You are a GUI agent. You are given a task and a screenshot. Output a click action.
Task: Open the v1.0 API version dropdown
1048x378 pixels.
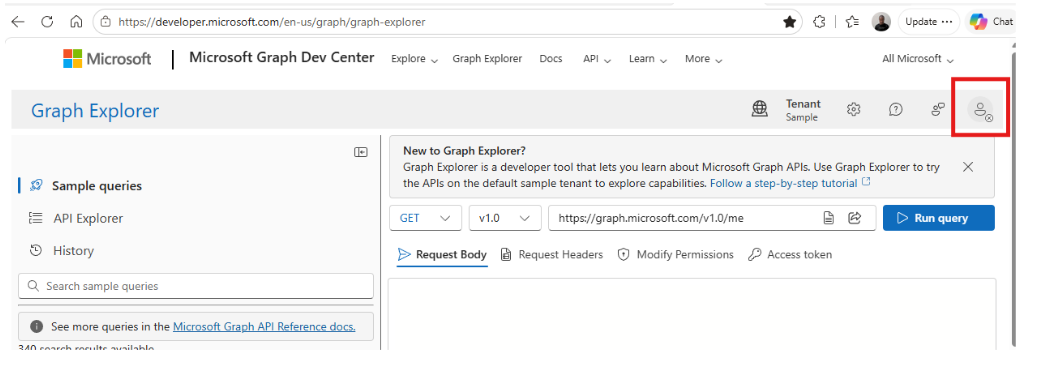(x=505, y=218)
